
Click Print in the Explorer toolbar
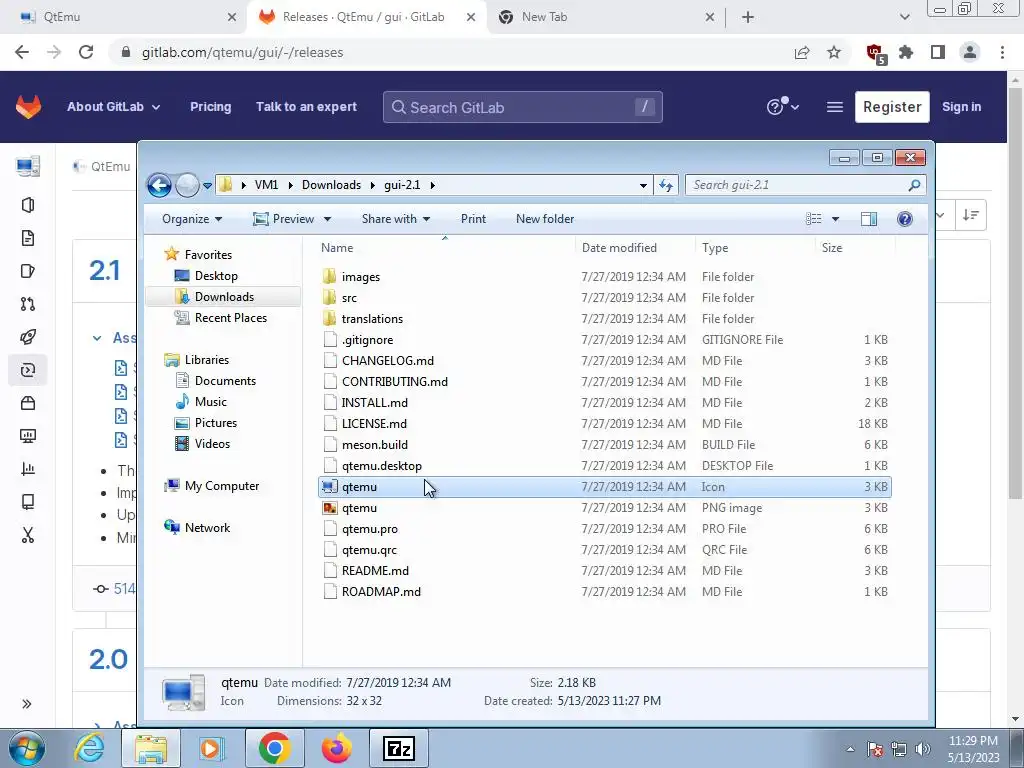473,219
